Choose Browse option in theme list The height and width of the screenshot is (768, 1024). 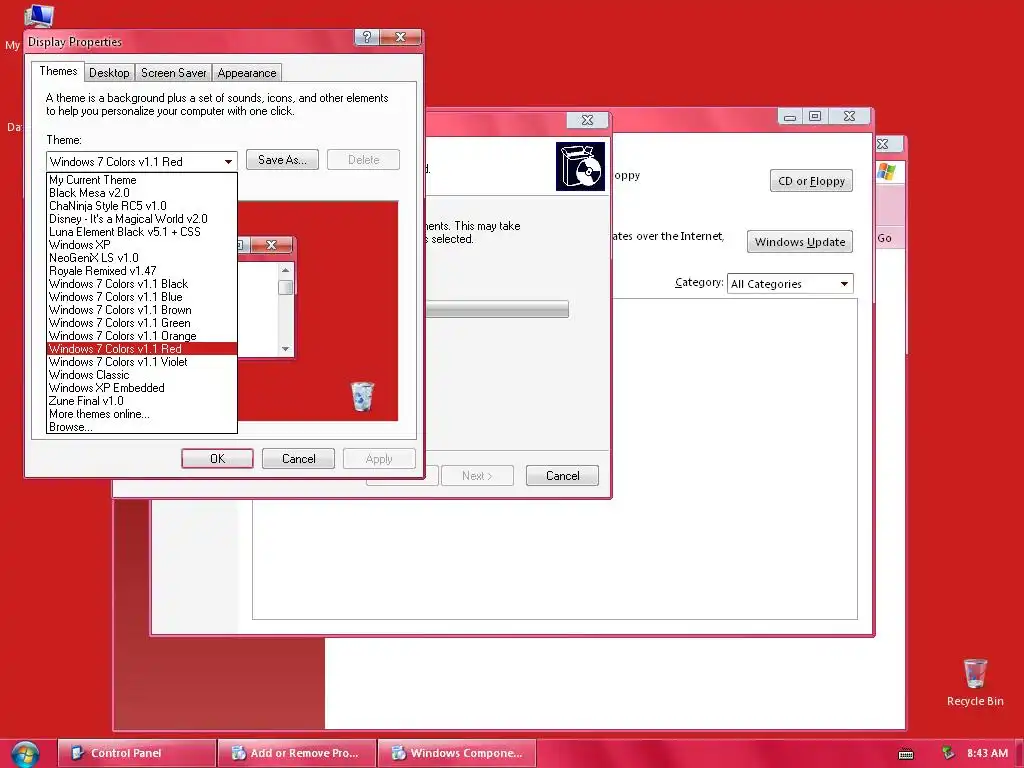pyautogui.click(x=142, y=427)
